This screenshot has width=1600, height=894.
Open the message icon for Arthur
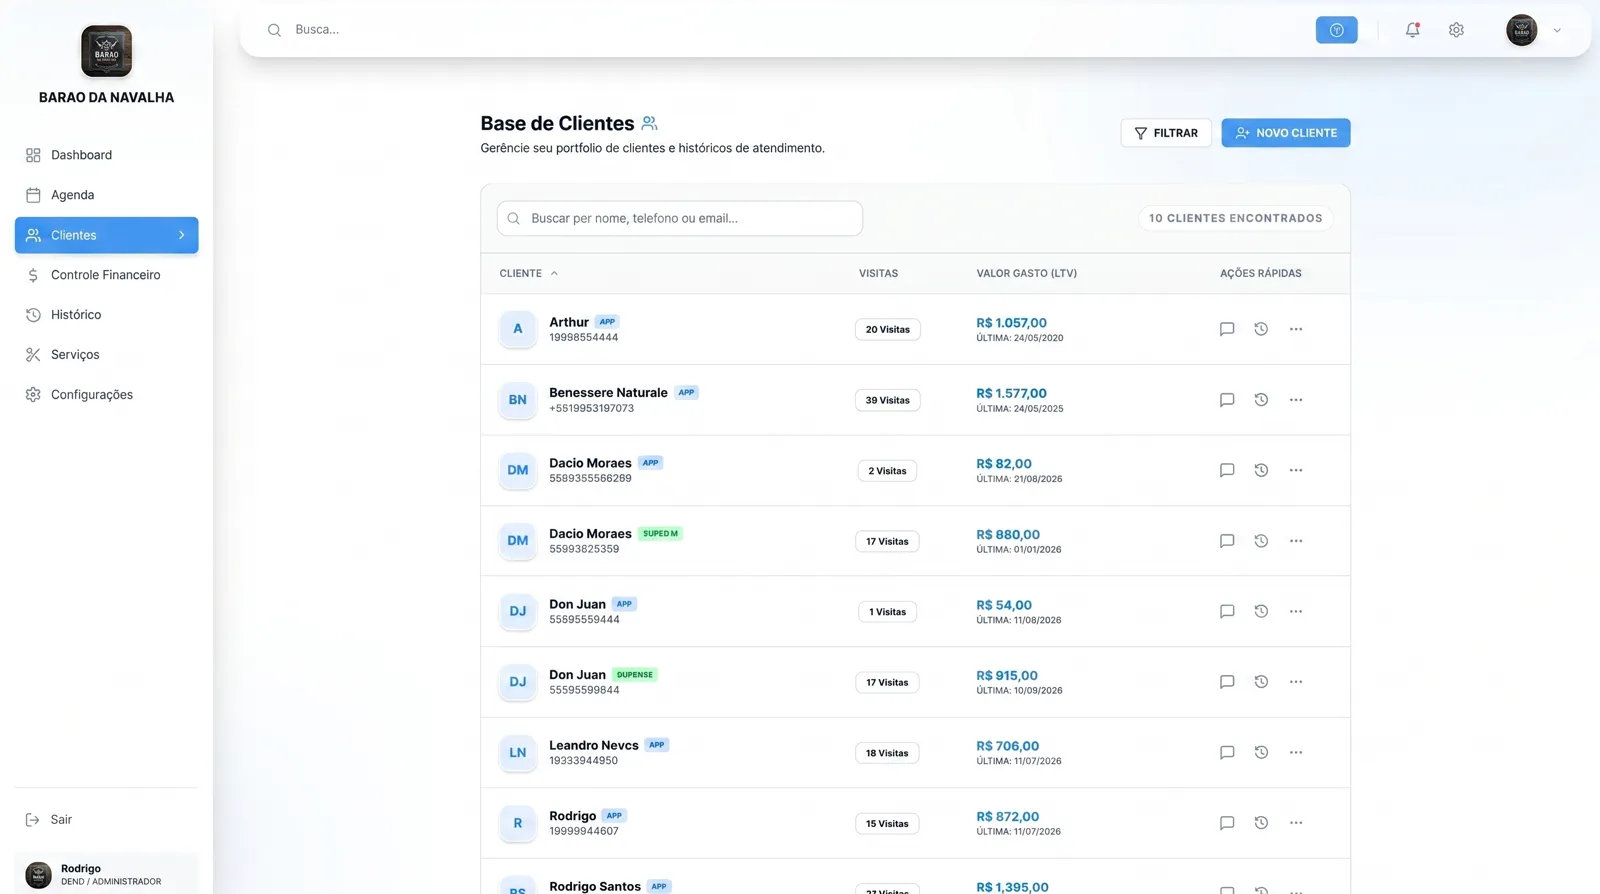click(1227, 329)
